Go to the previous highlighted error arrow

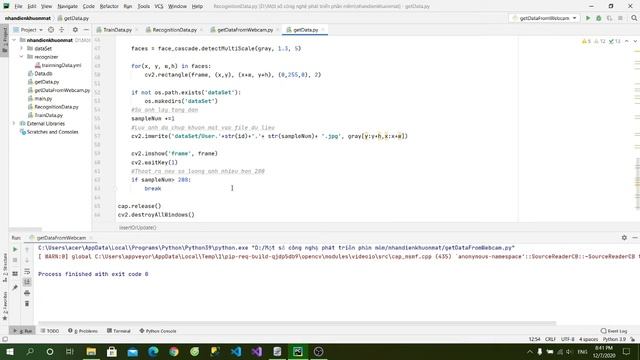(627, 41)
